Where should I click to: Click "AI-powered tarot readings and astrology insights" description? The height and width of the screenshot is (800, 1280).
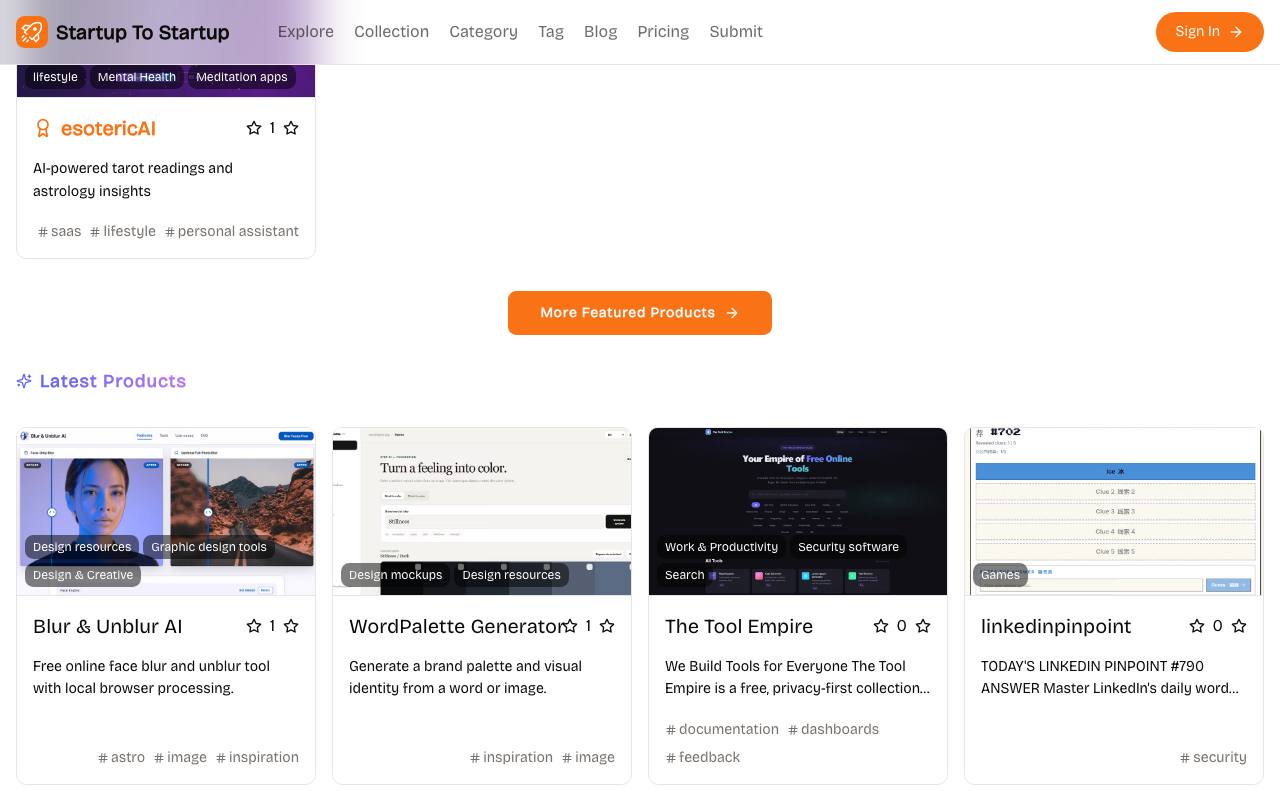133,179
